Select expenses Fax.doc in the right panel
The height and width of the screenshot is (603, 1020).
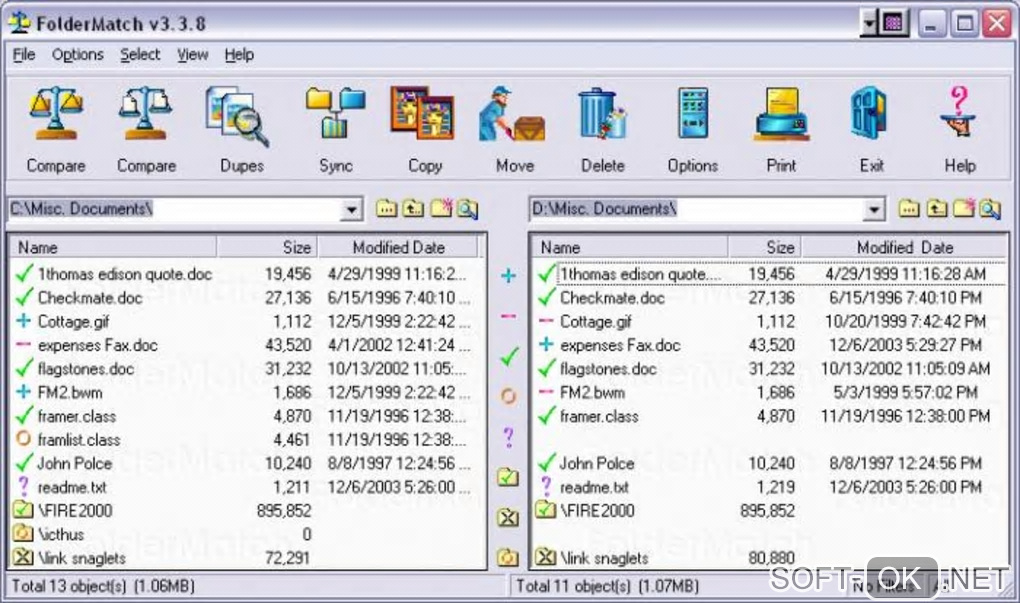[x=620, y=345]
